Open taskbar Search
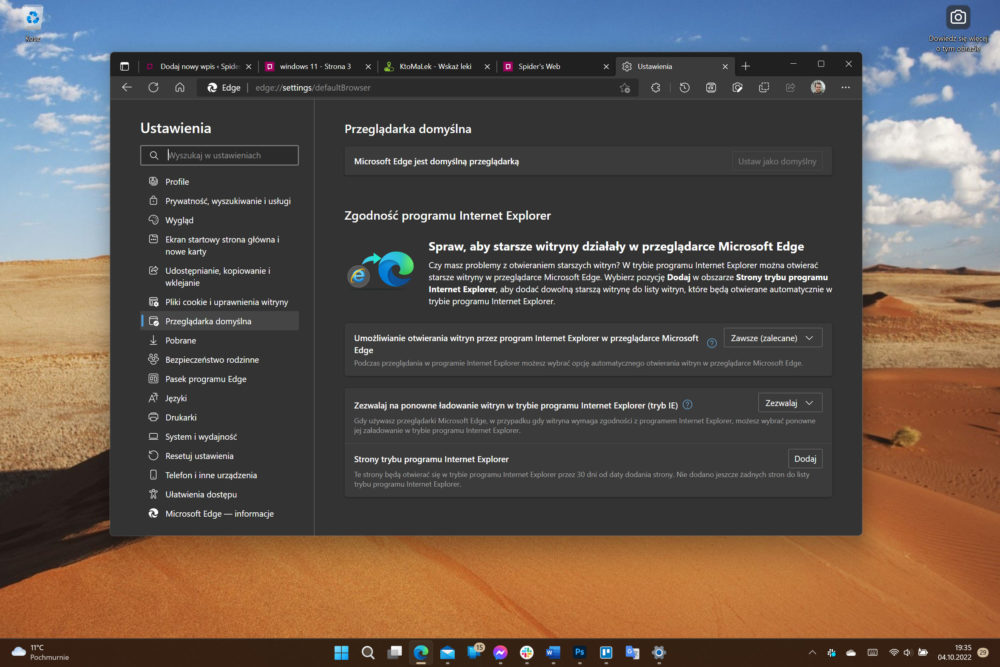The image size is (1000, 667). [x=368, y=652]
